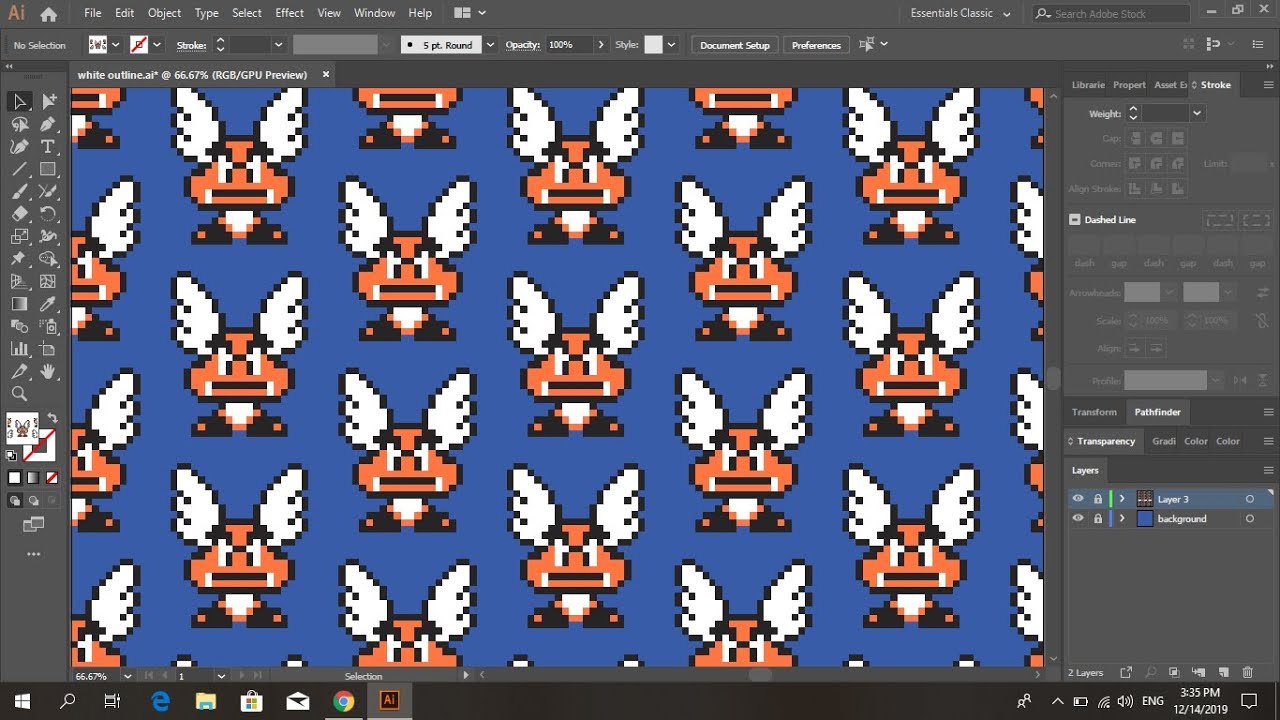Swap fill and stroke colors arrow
Screen dimensions: 1280x720
pyautogui.click(x=52, y=418)
